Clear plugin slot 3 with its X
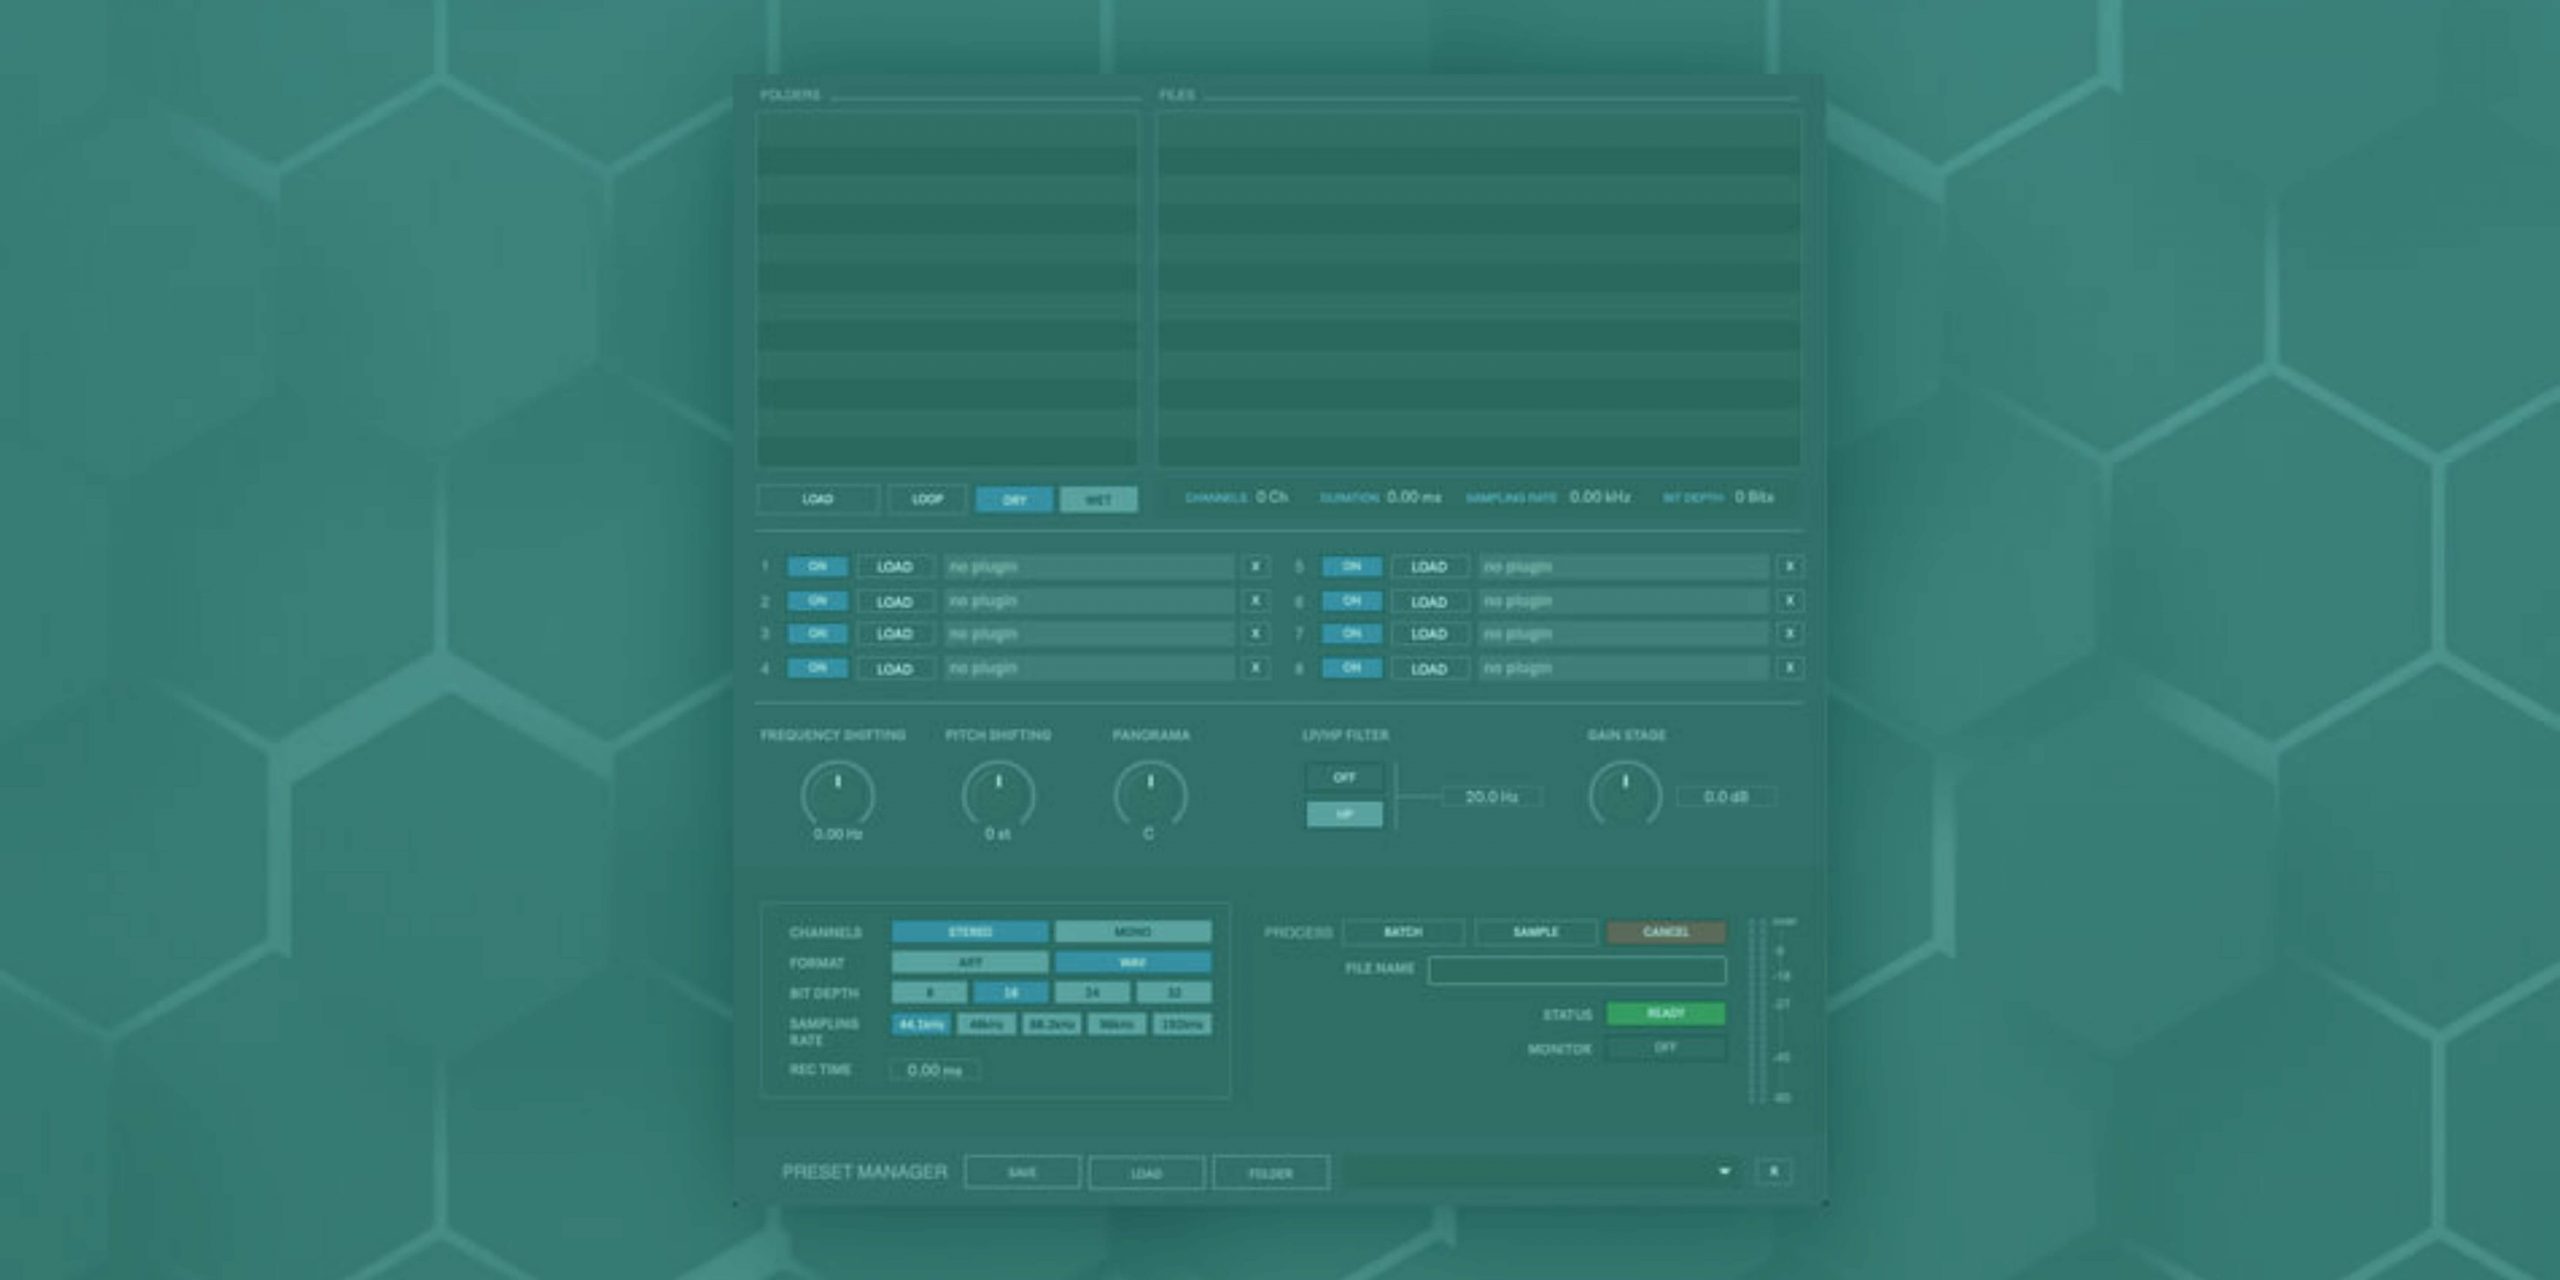 coord(1255,634)
